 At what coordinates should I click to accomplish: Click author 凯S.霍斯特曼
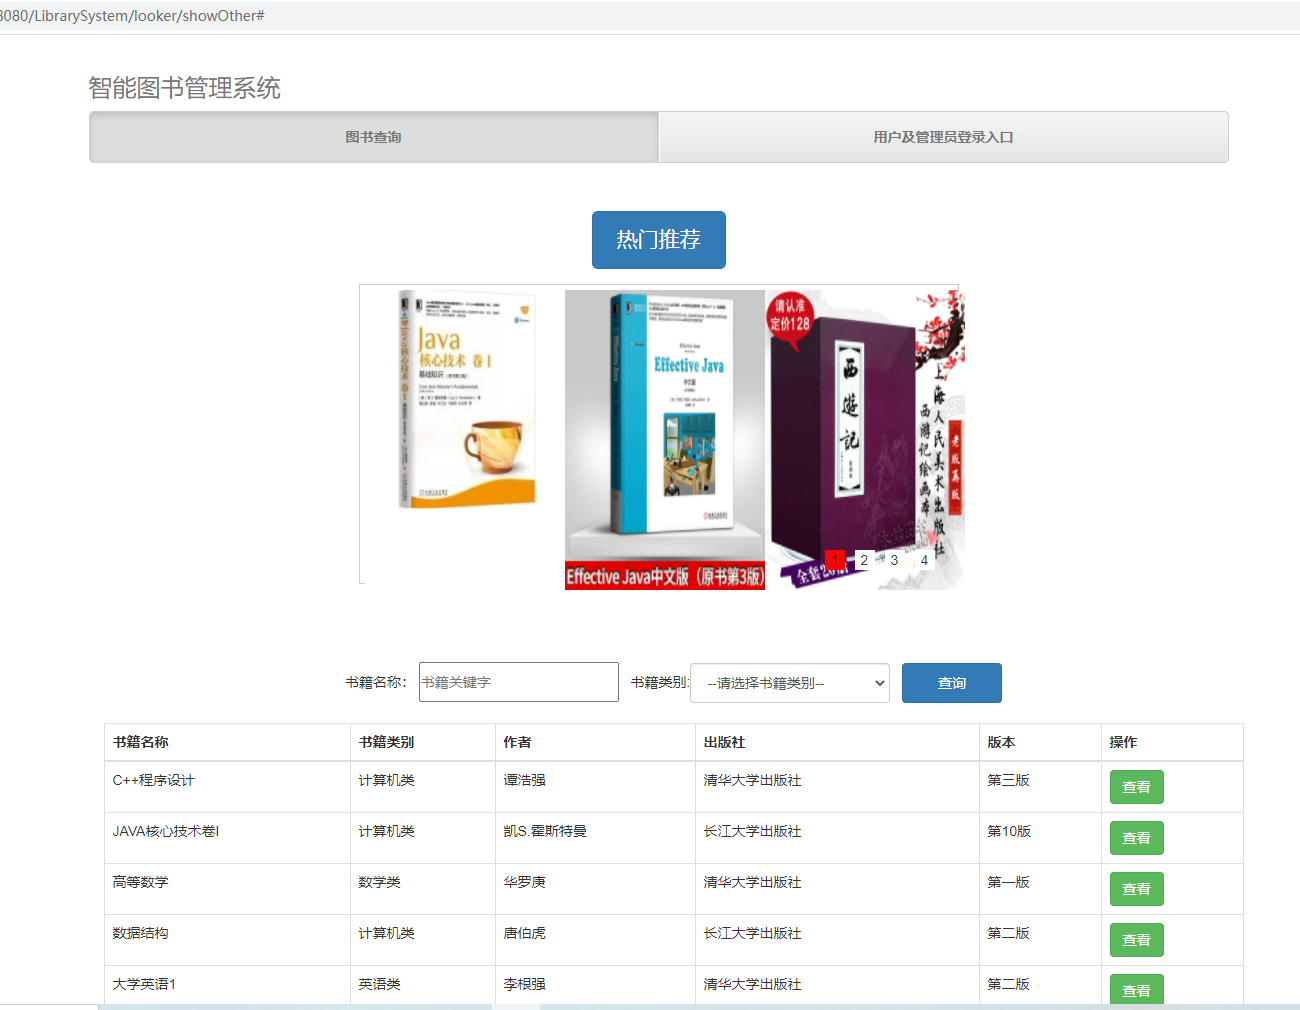coord(545,831)
